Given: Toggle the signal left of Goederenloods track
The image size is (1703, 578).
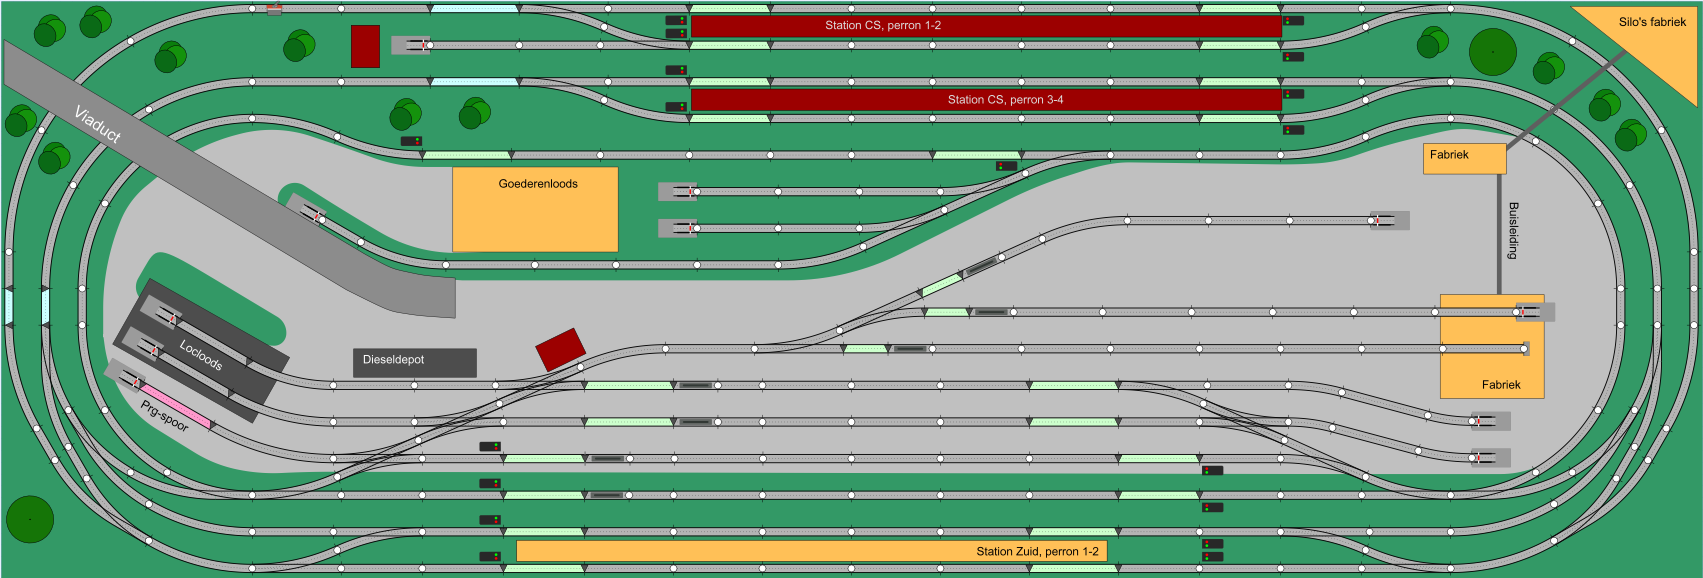Looking at the screenshot, I should [411, 141].
